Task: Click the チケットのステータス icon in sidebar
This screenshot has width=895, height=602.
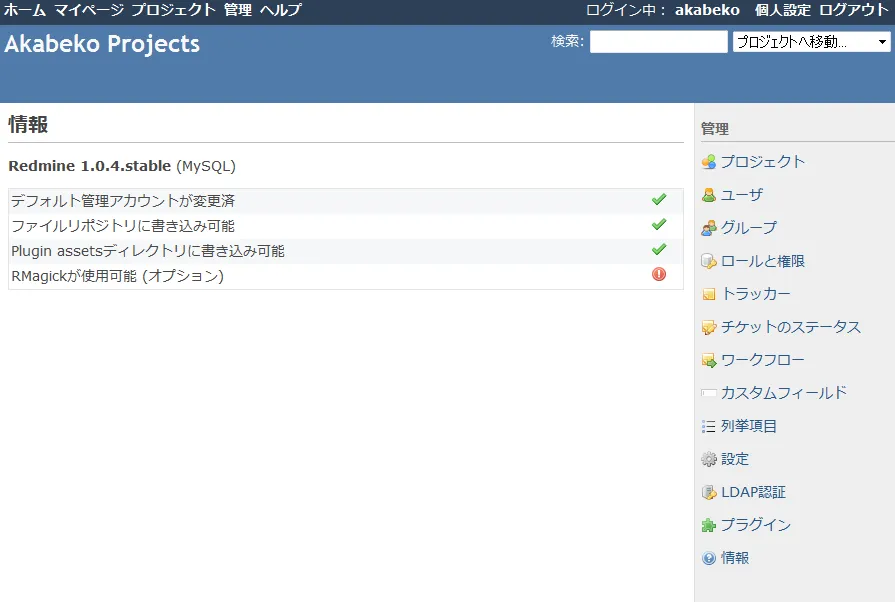Action: coord(709,327)
